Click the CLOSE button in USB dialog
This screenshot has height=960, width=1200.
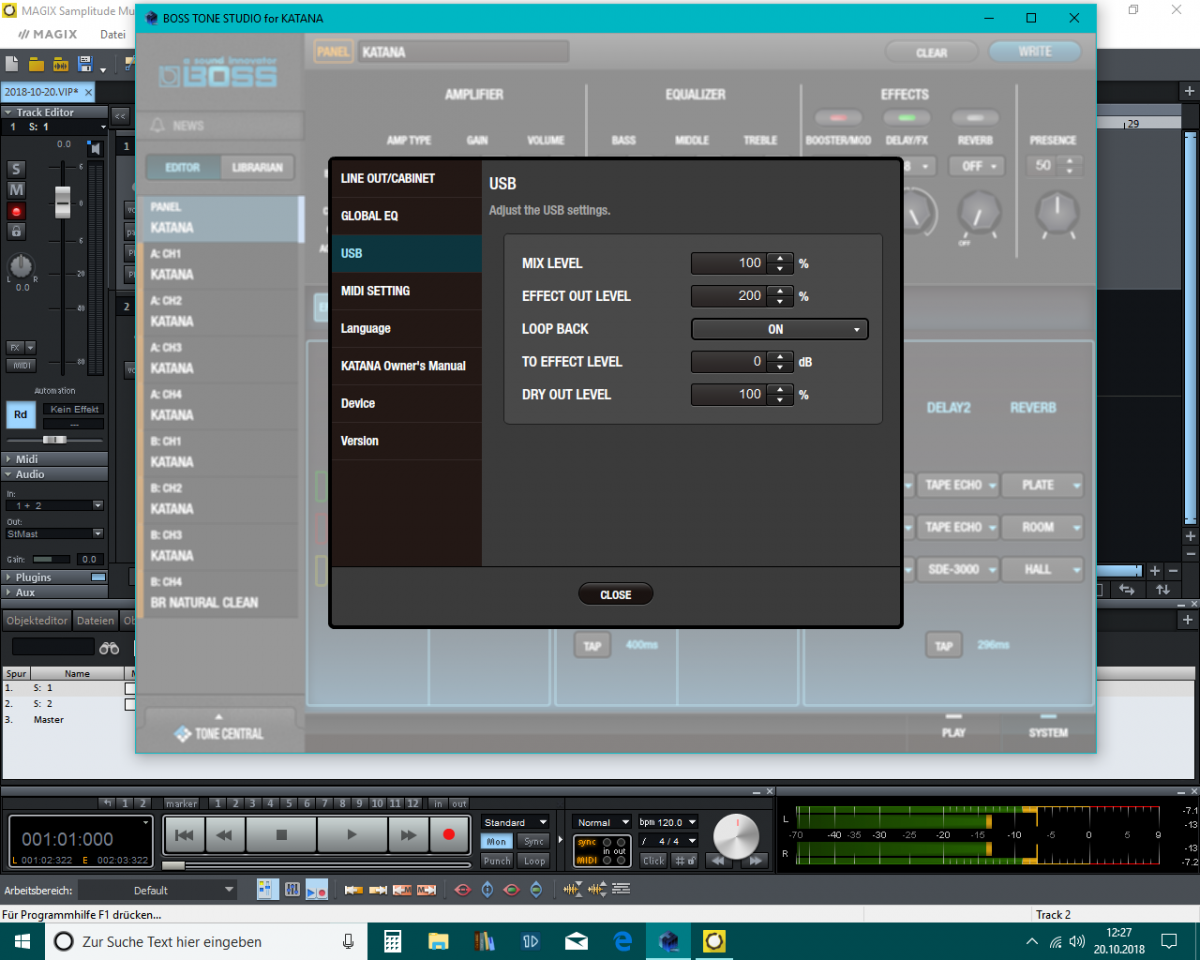tap(616, 595)
